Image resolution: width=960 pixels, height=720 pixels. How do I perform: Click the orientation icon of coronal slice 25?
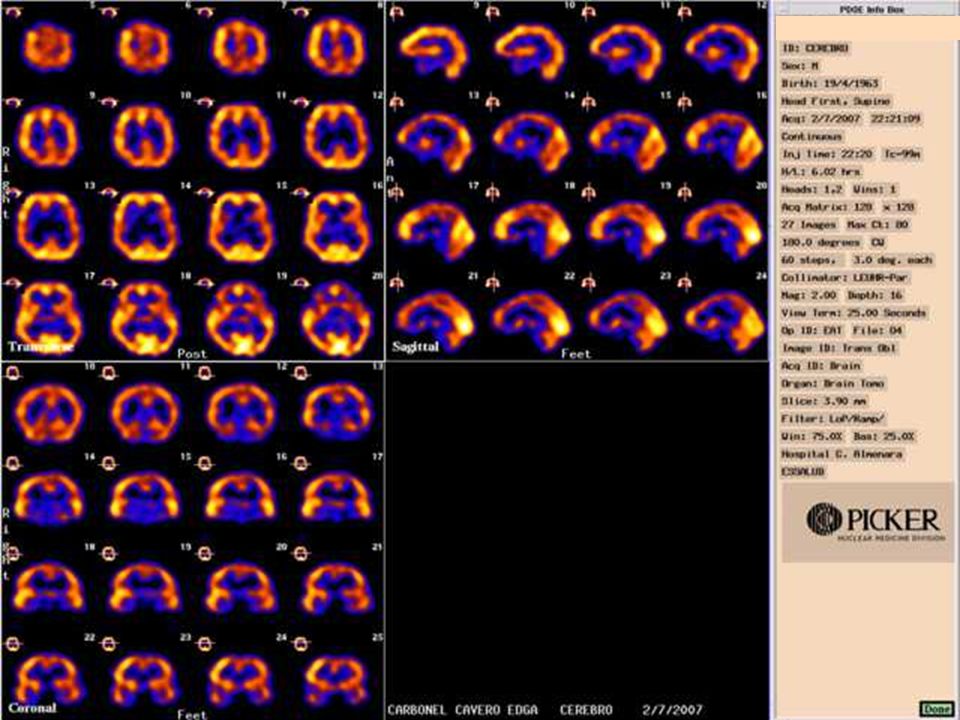(x=301, y=644)
